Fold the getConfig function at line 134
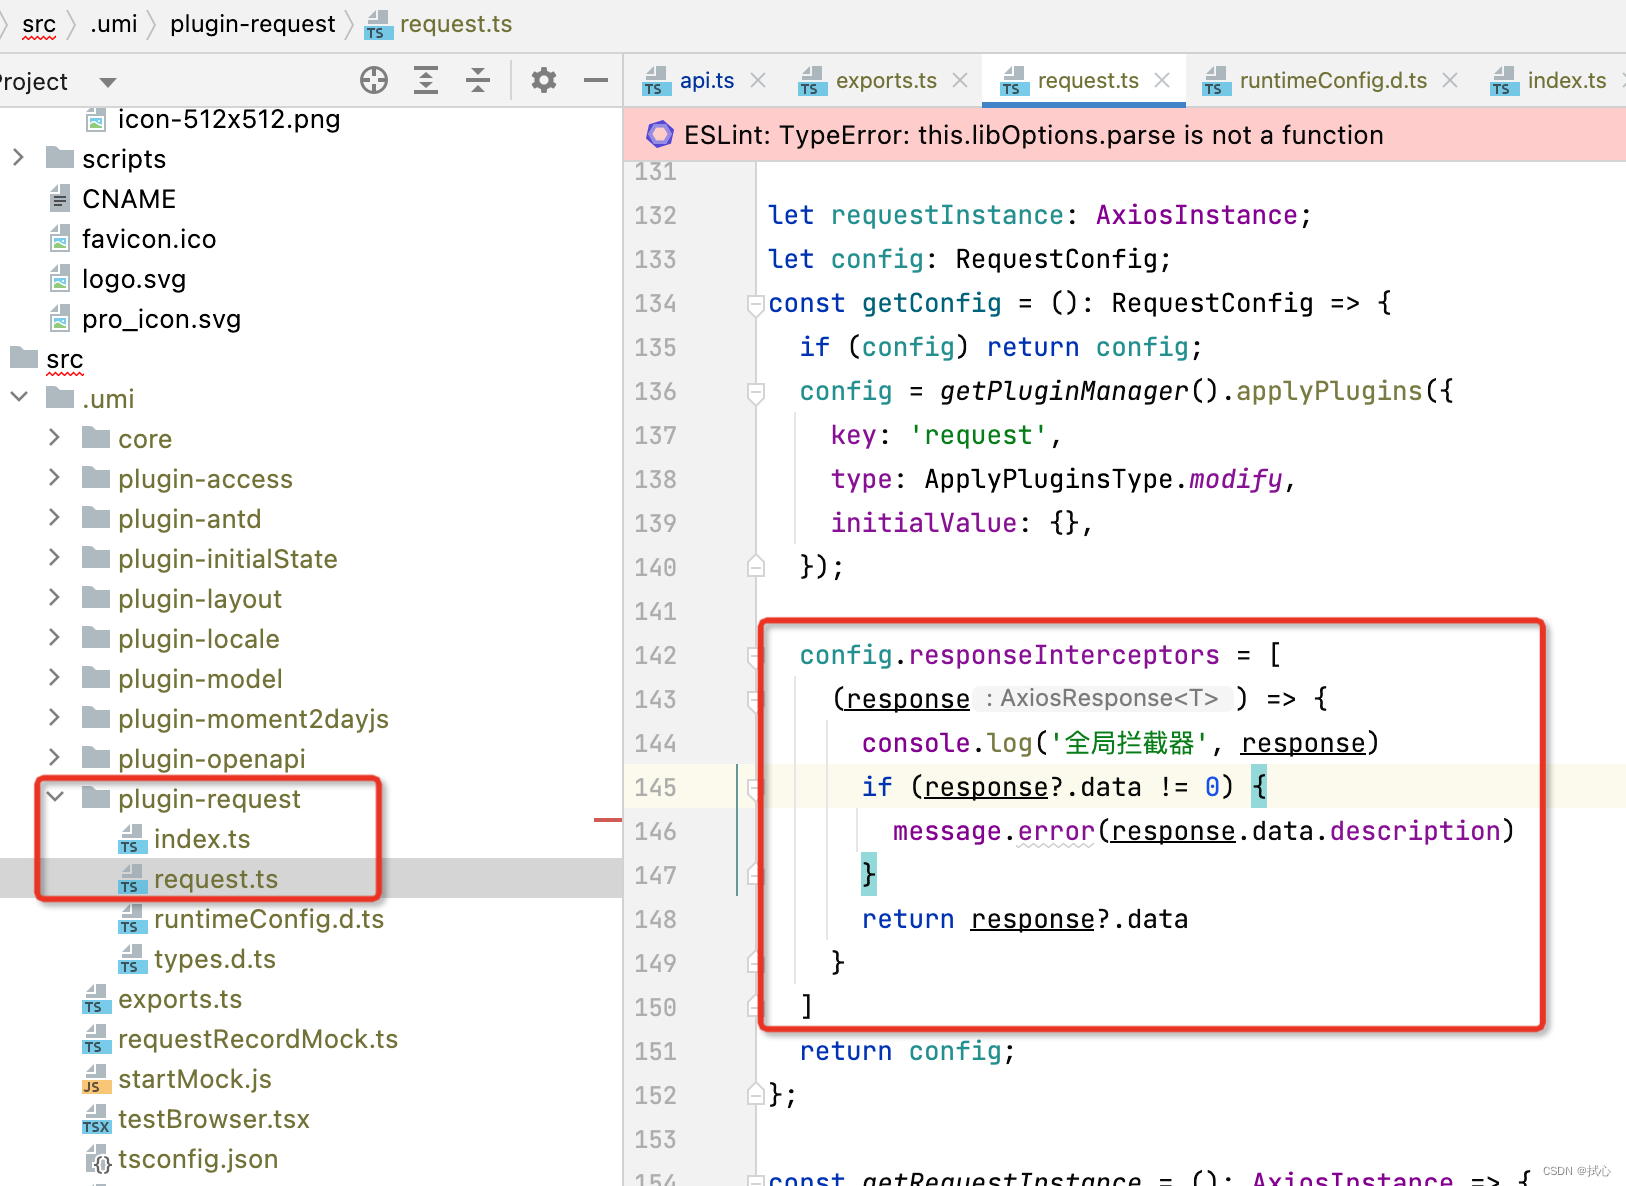This screenshot has height=1186, width=1626. click(x=756, y=304)
